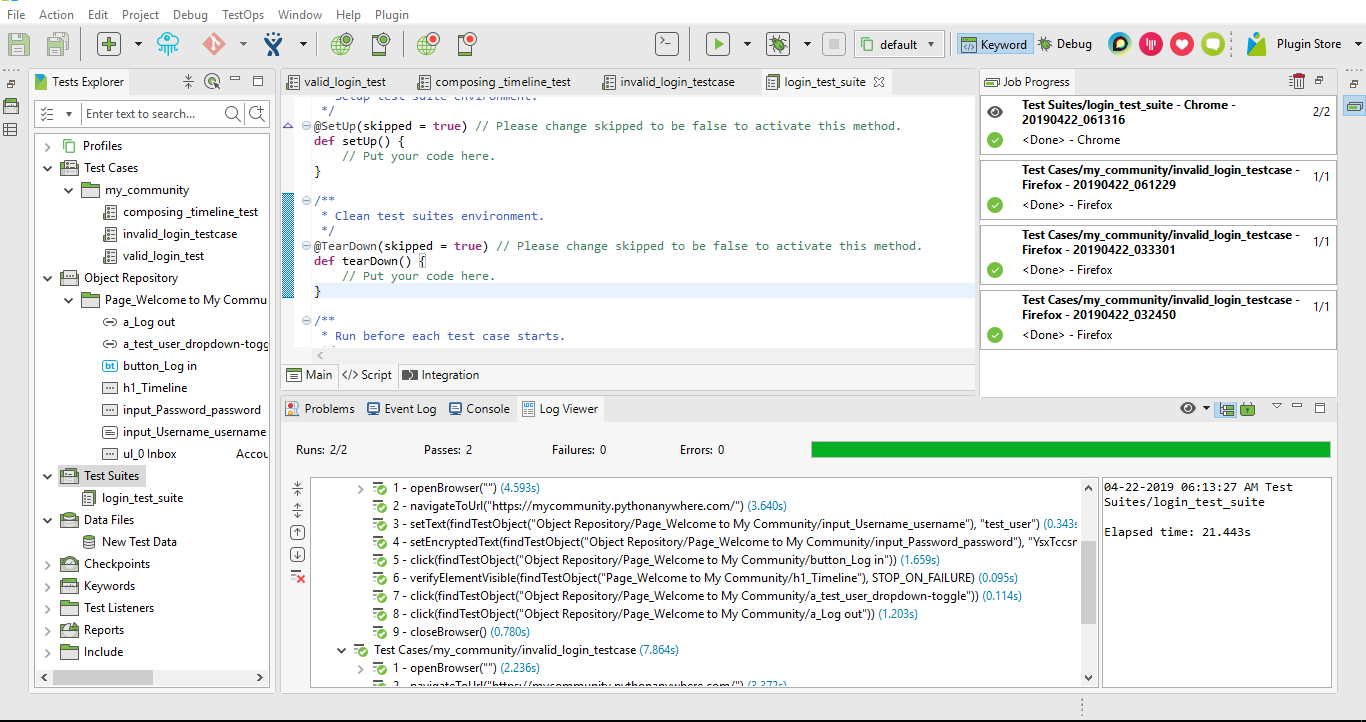Click the green Run test button
Screen dimensions: 1366x722
(x=717, y=44)
